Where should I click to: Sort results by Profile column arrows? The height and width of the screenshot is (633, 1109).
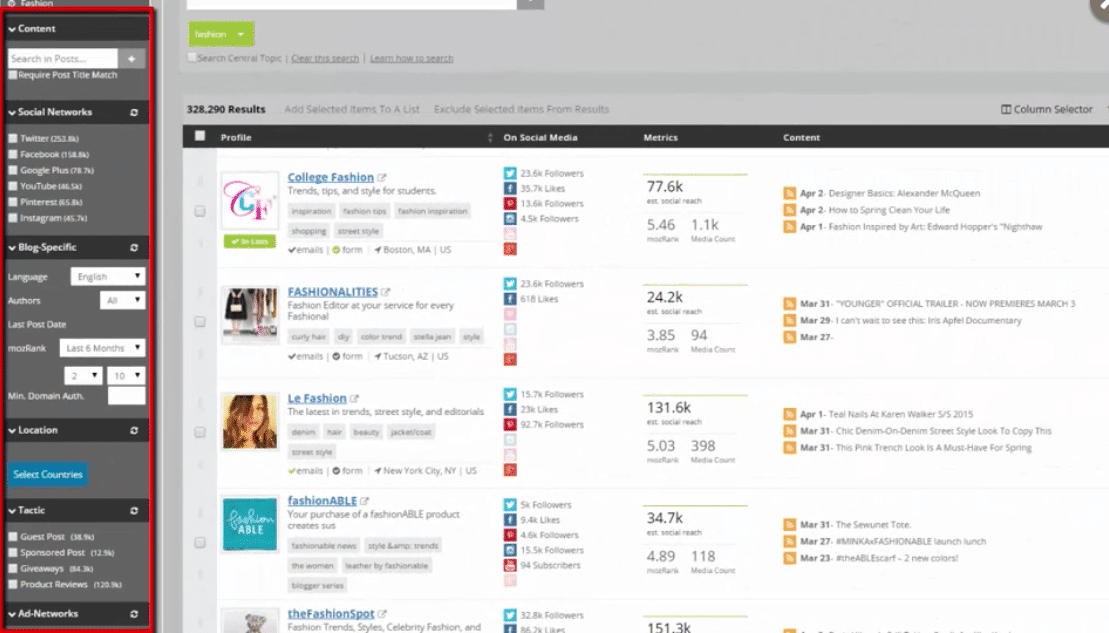pyautogui.click(x=490, y=137)
